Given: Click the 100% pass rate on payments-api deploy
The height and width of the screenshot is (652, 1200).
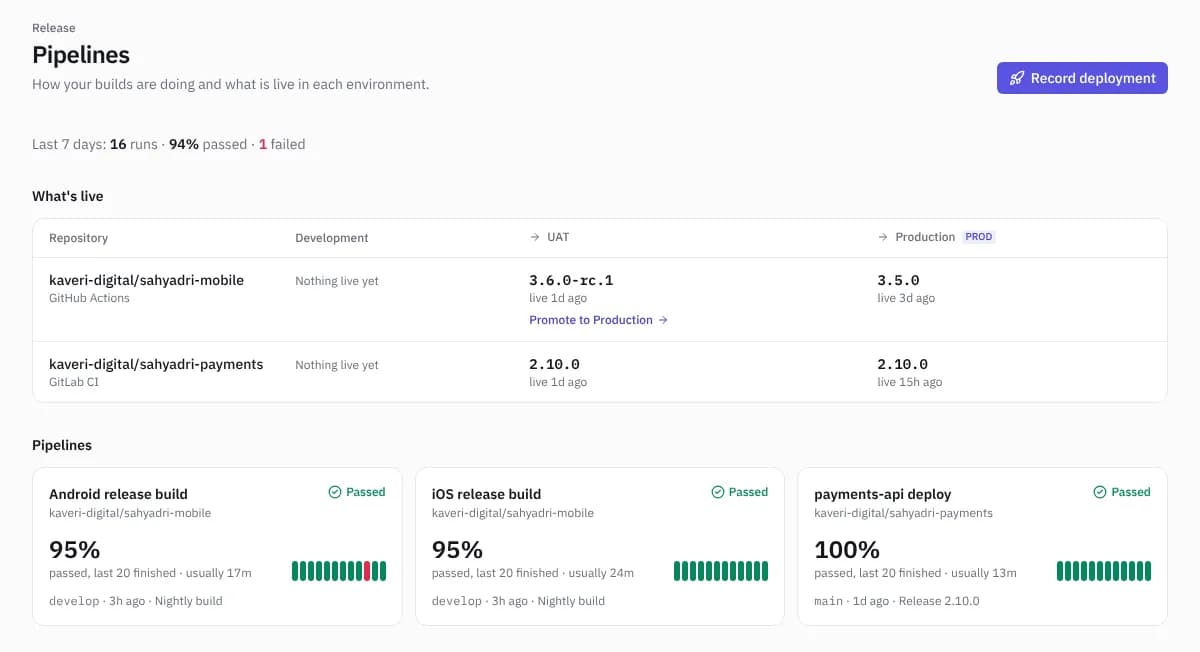Looking at the screenshot, I should (x=847, y=549).
